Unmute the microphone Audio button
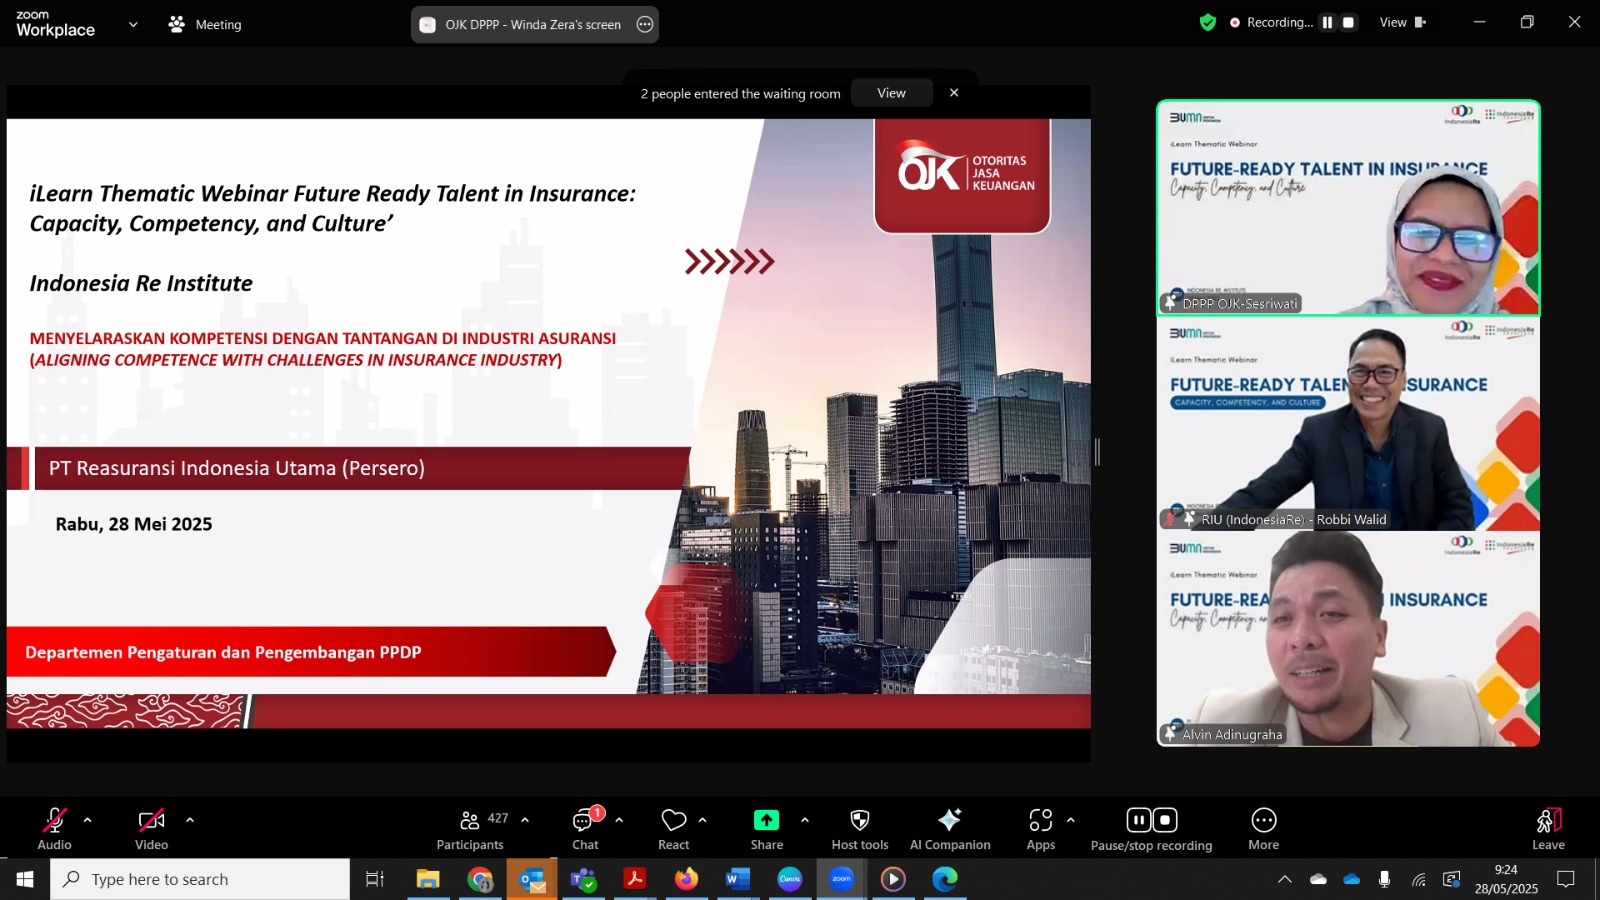 click(54, 821)
